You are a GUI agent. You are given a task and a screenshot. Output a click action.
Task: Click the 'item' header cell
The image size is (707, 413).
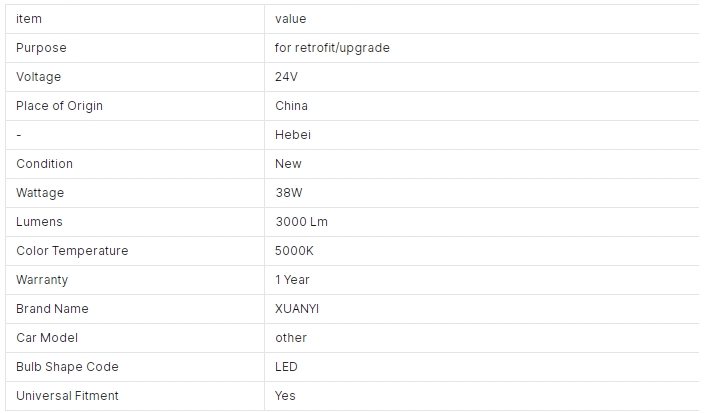coord(135,19)
